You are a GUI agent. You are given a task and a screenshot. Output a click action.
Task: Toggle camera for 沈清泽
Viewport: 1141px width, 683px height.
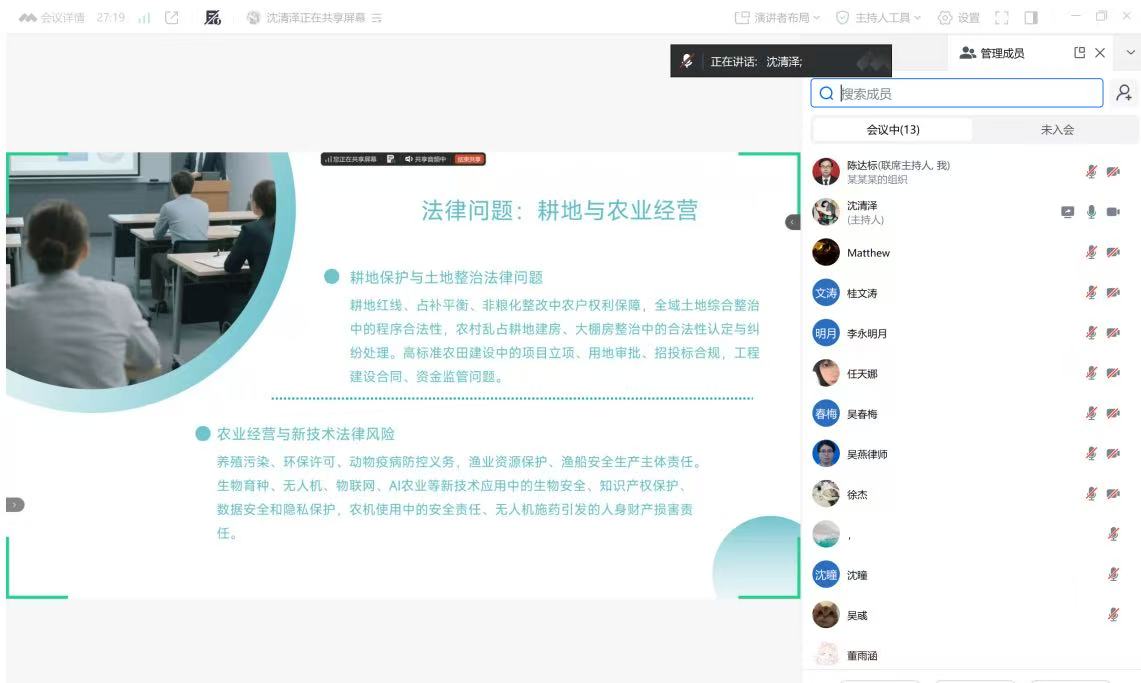(x=1113, y=212)
